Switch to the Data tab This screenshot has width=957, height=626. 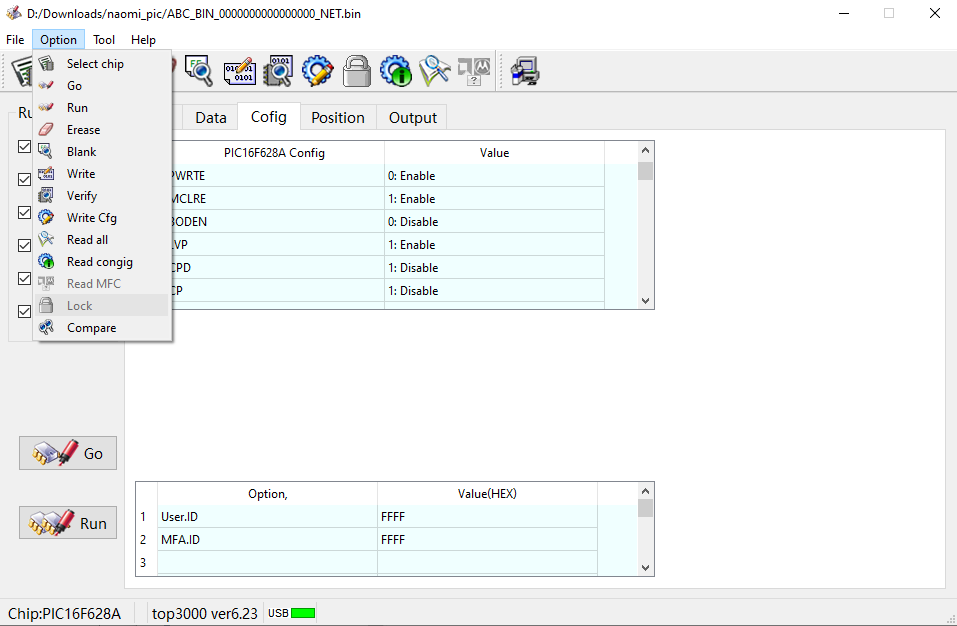(x=211, y=118)
